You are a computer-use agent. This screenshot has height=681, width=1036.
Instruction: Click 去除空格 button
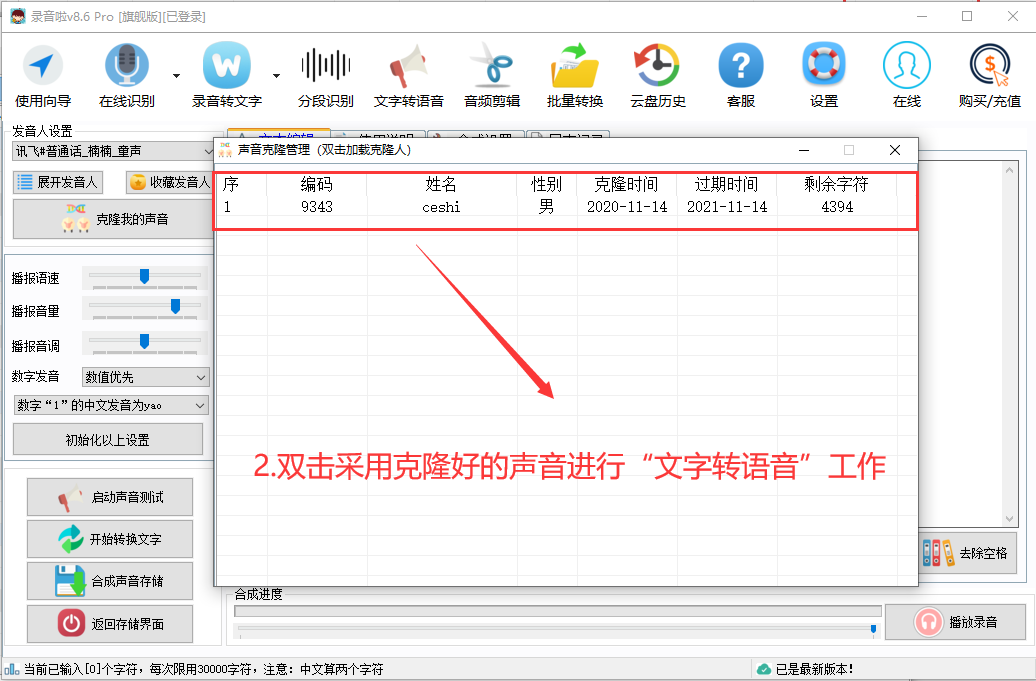coord(967,553)
